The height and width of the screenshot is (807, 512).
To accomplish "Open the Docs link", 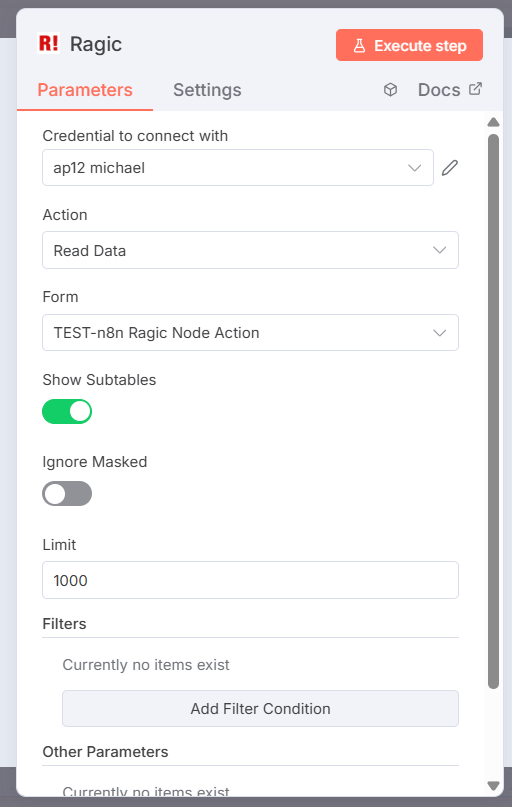I will 439,90.
